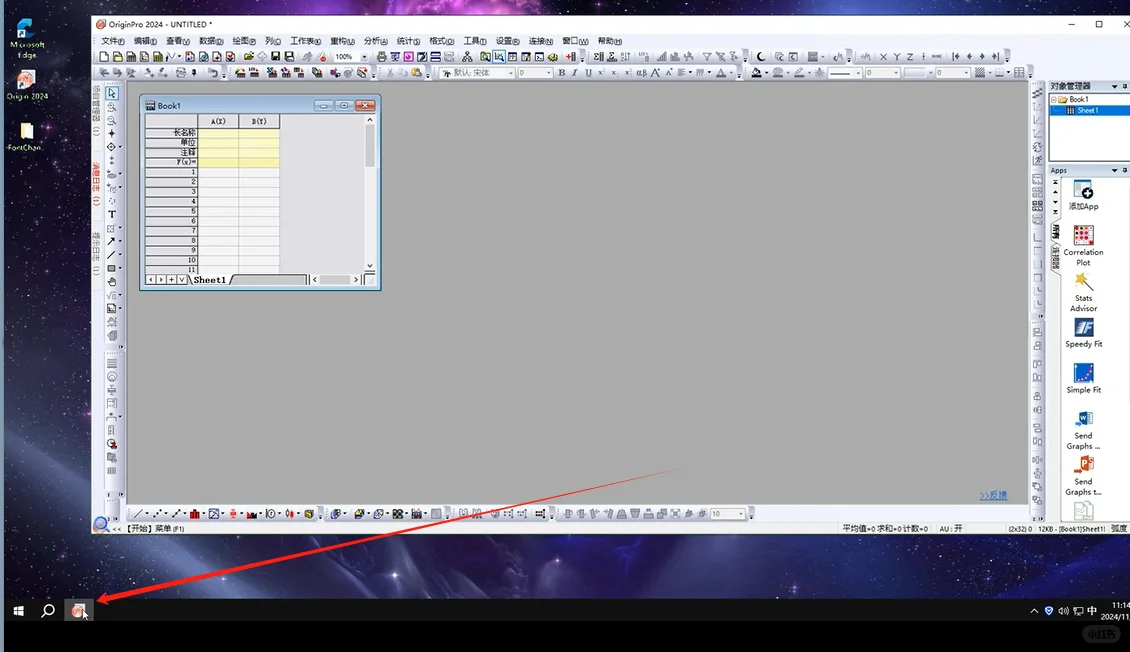
Task: Toggle Greek αβ font button
Action: 641,73
